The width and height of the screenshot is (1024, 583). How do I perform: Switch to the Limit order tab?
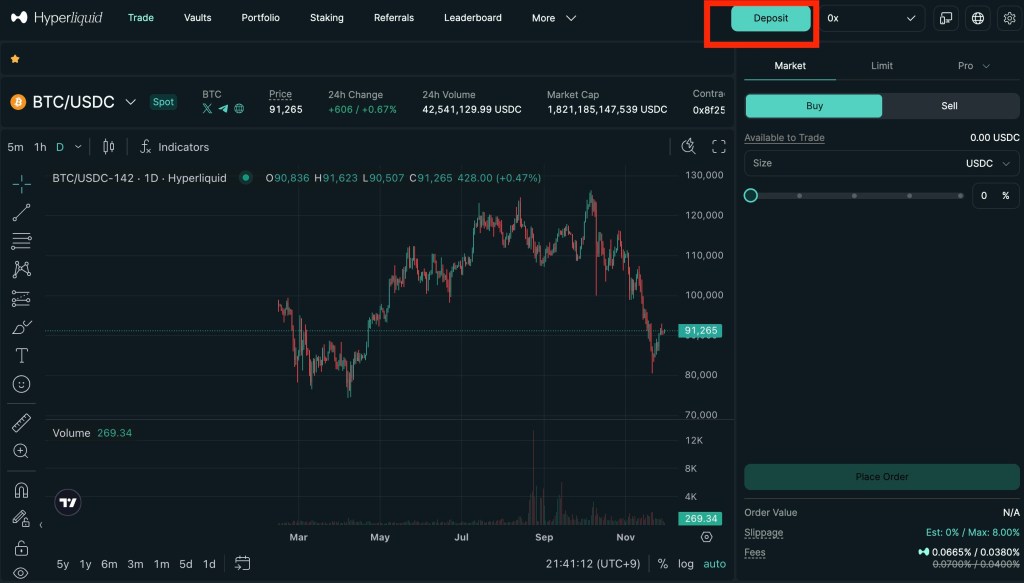881,66
